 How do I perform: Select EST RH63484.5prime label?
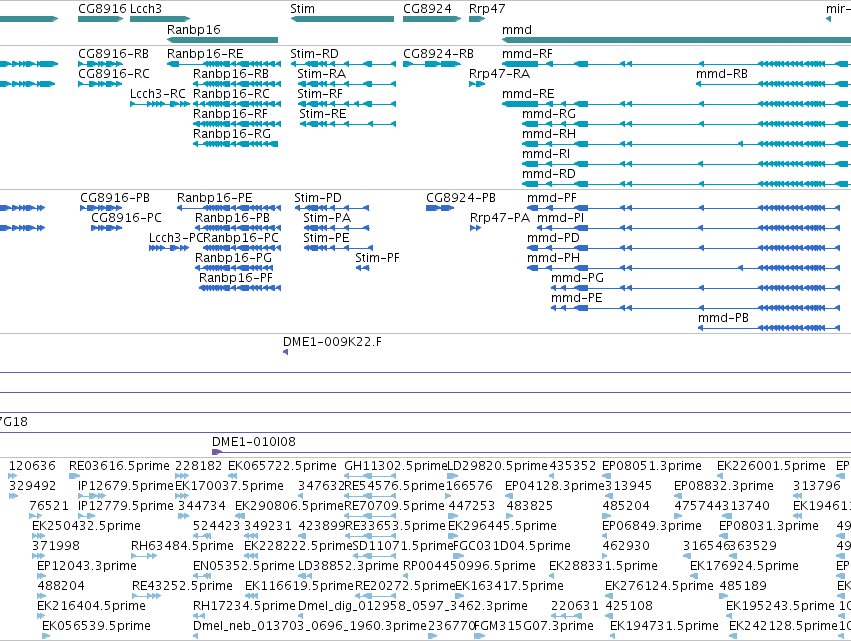(x=182, y=546)
